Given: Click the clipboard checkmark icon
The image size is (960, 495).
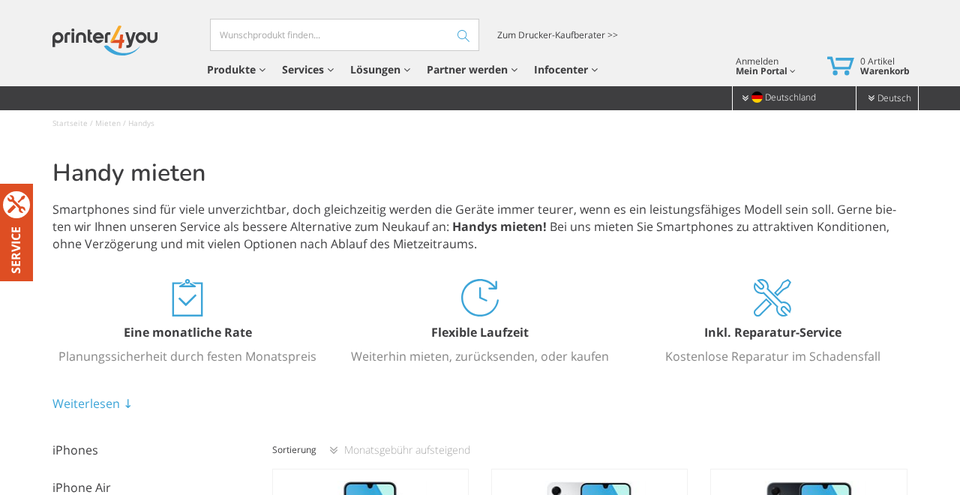Looking at the screenshot, I should tap(187, 298).
